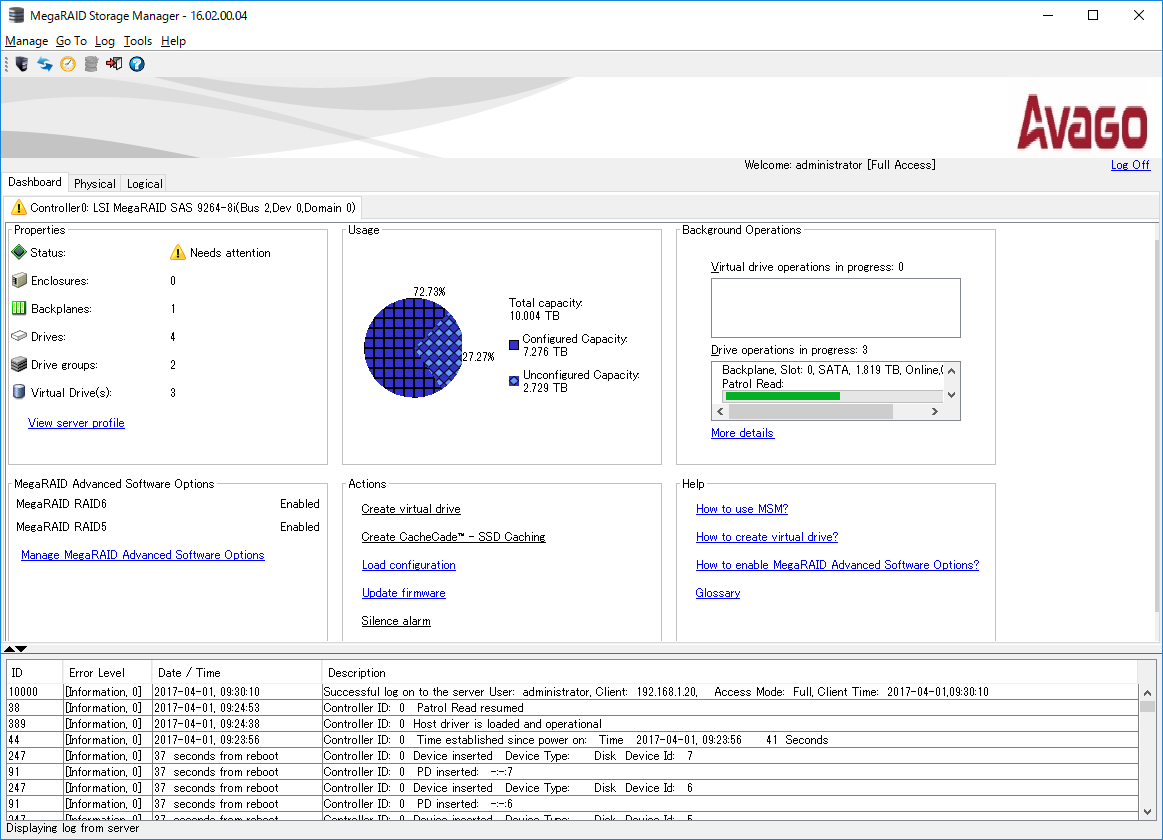1163x840 pixels.
Task: Click the Update firmware link
Action: [x=403, y=593]
